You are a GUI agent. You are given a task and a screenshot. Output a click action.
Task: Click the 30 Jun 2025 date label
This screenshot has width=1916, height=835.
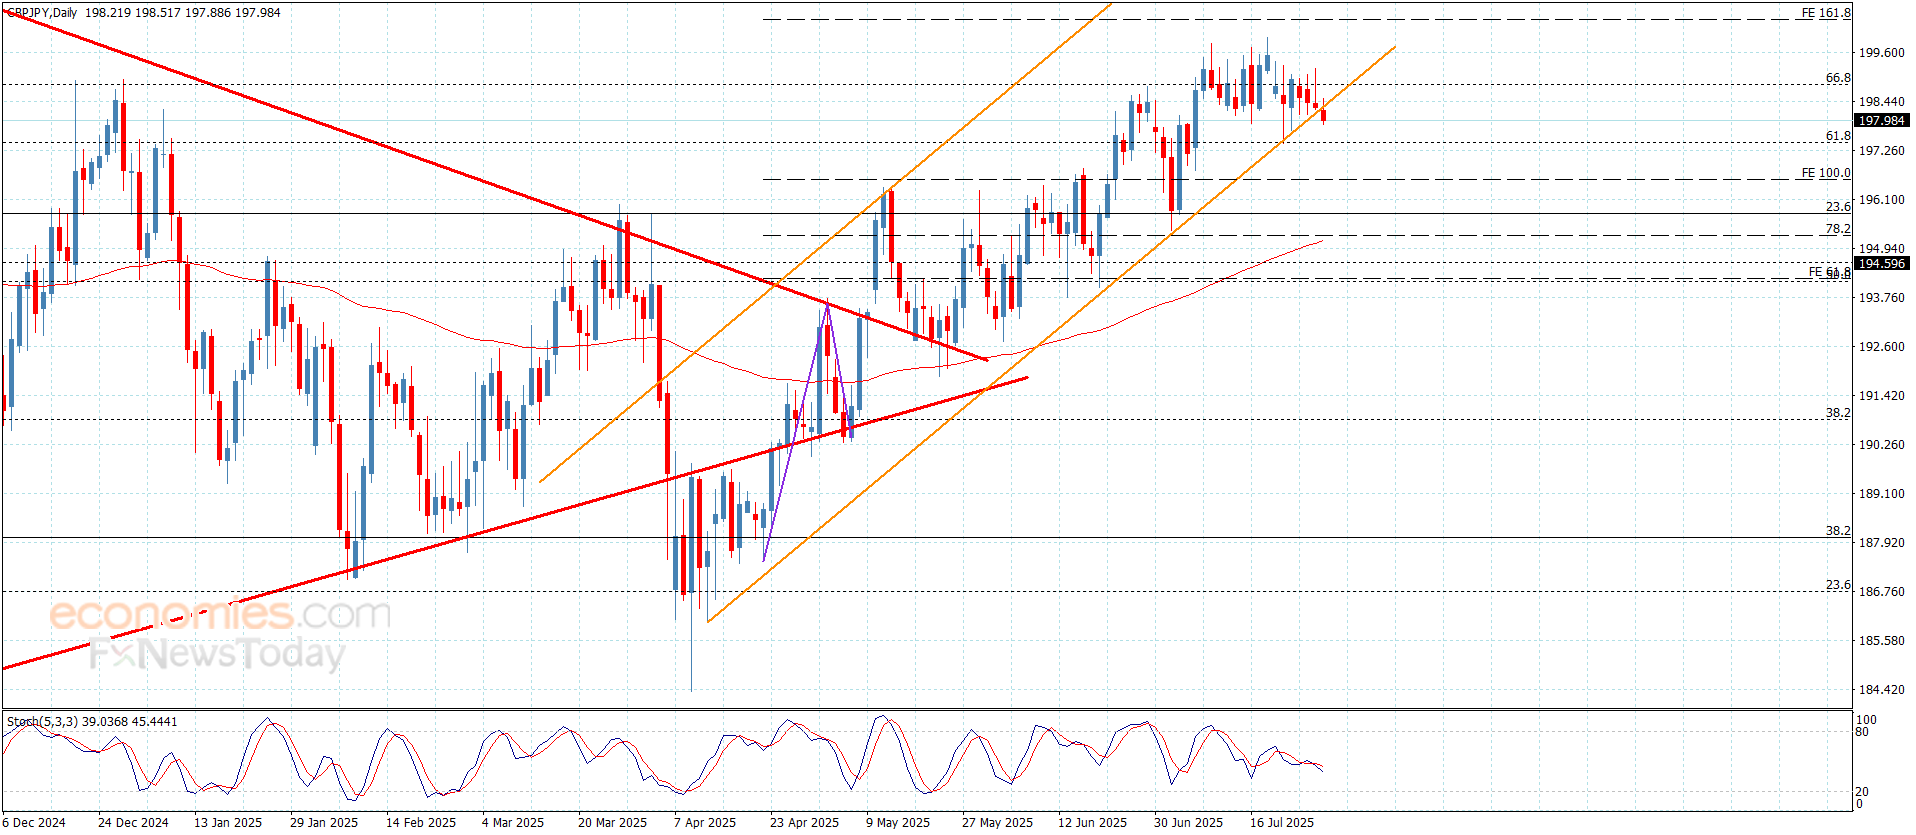coord(1188,823)
